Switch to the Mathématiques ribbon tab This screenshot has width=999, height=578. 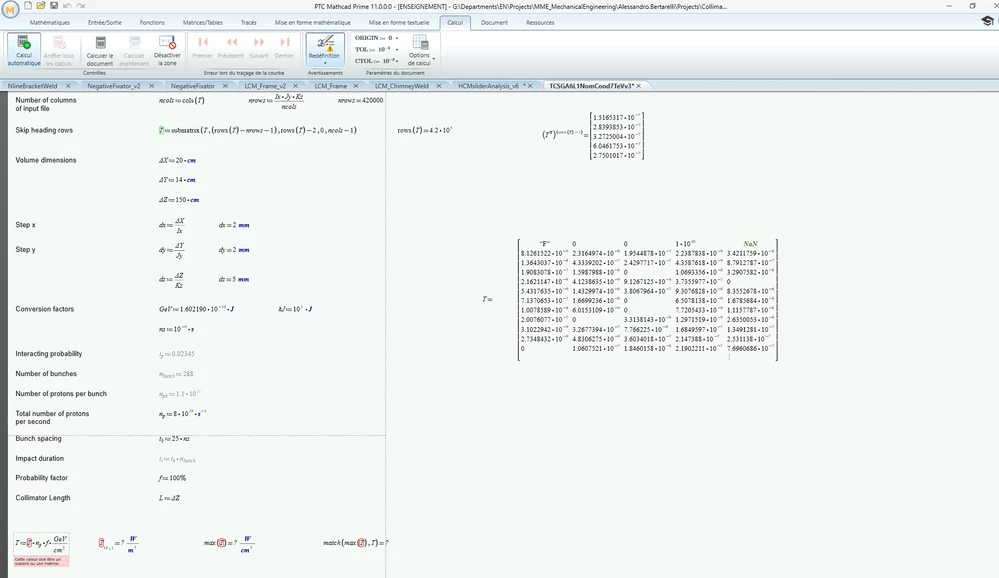(x=50, y=22)
